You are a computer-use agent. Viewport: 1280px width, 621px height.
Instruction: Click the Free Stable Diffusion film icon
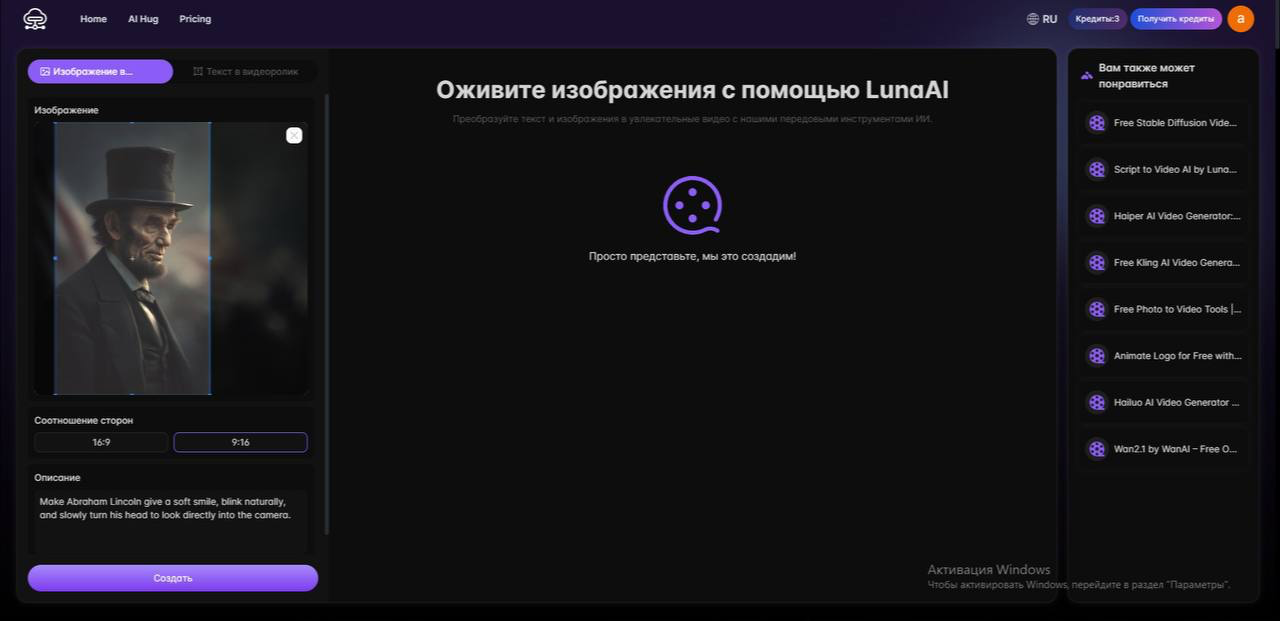click(x=1097, y=123)
